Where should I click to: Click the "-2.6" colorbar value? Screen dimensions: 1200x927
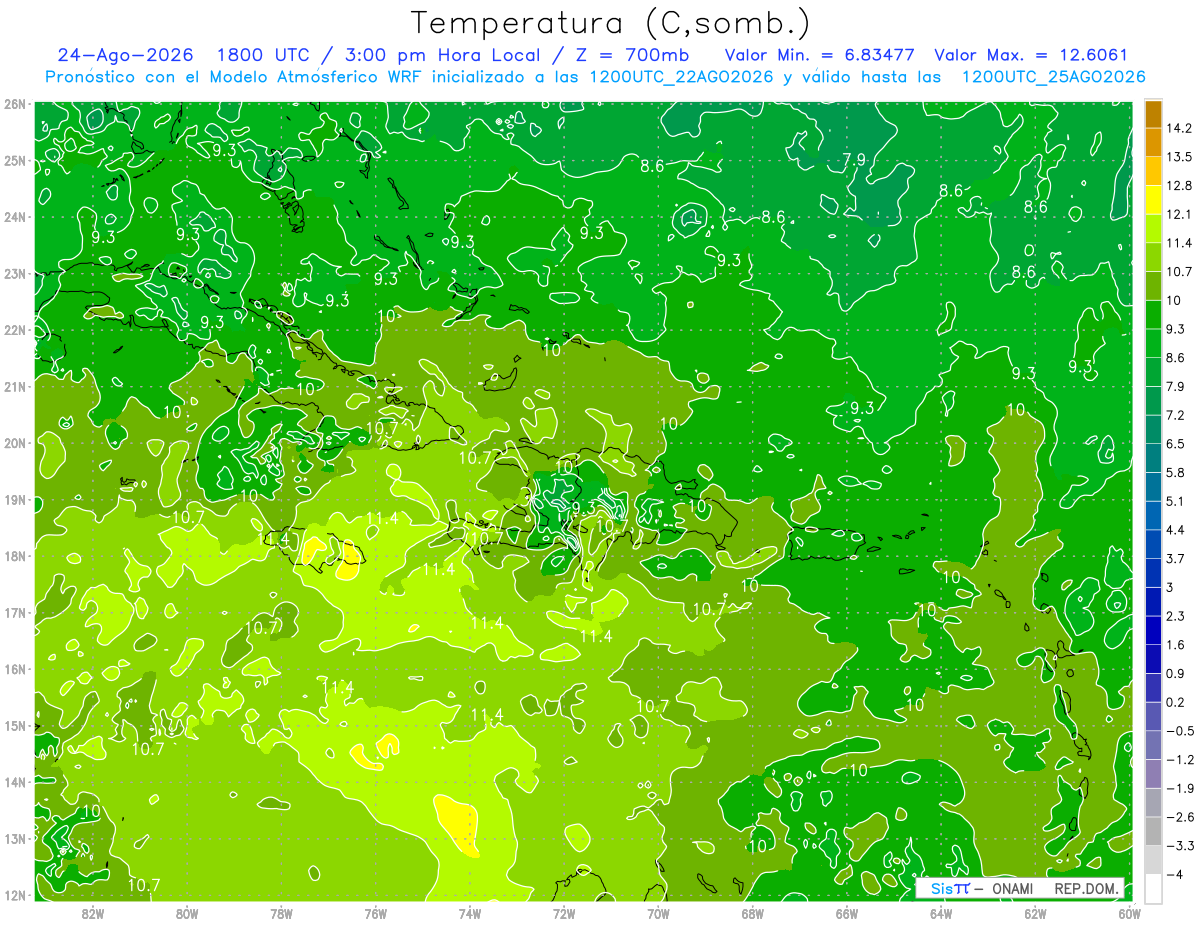click(x=1180, y=817)
